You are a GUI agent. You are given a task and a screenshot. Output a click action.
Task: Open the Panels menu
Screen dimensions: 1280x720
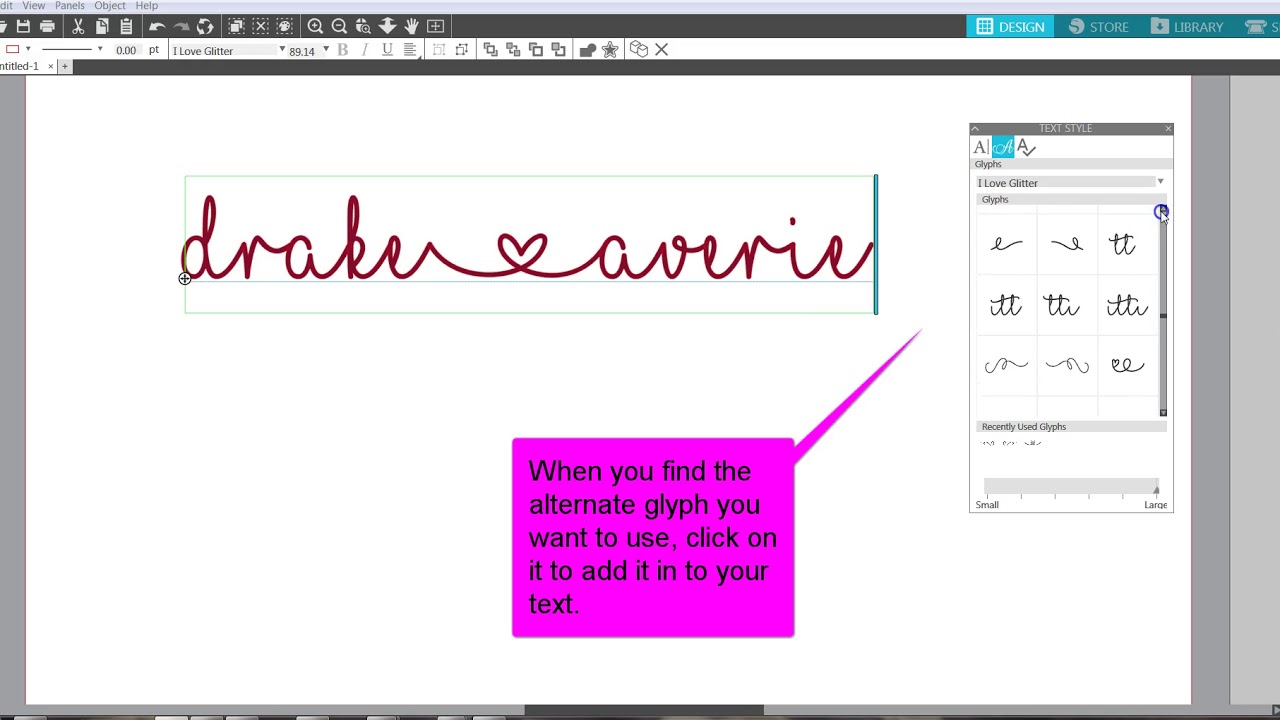click(69, 6)
